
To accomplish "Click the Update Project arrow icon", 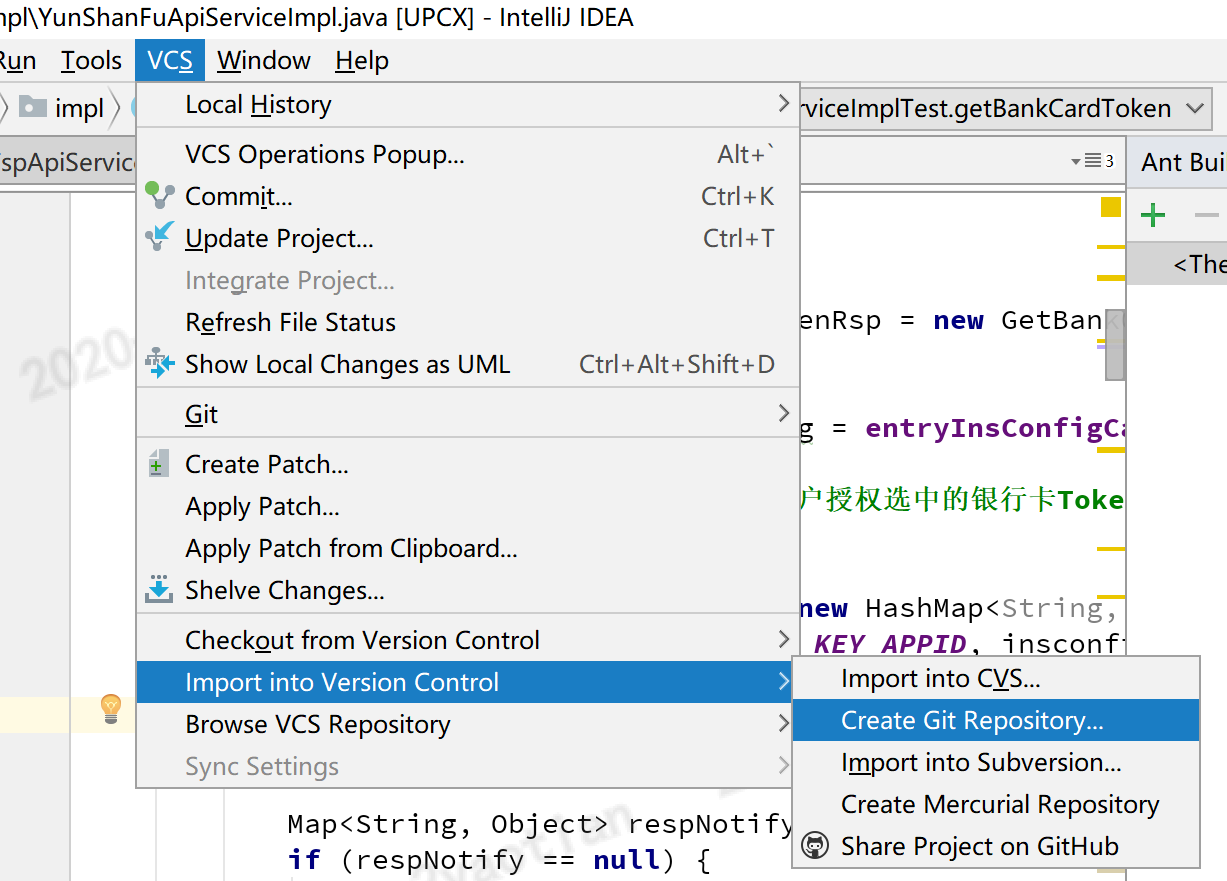I will 159,238.
